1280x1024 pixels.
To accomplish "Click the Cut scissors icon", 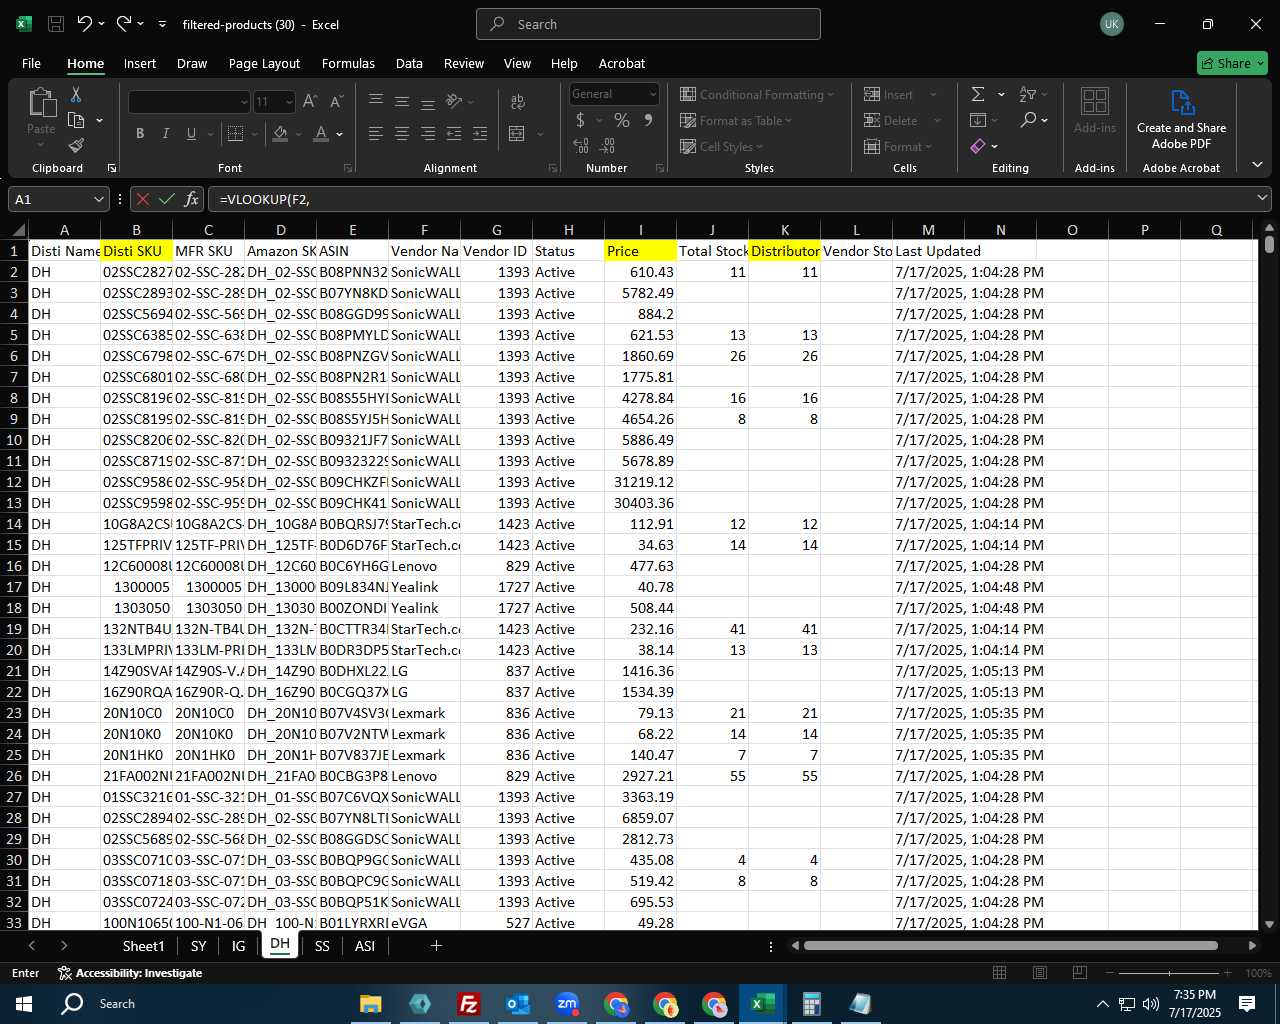I will click(76, 94).
